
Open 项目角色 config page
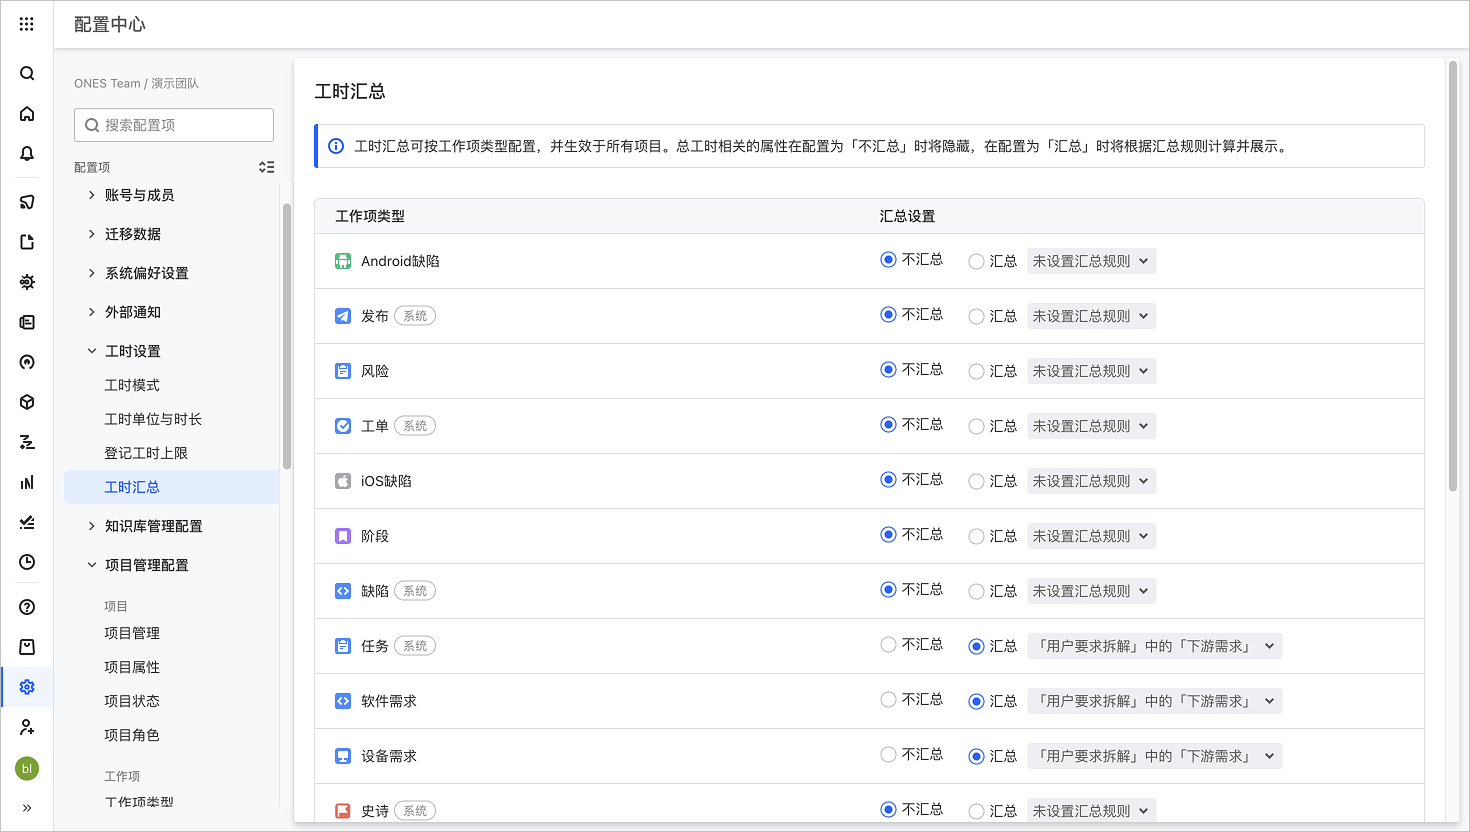(132, 735)
